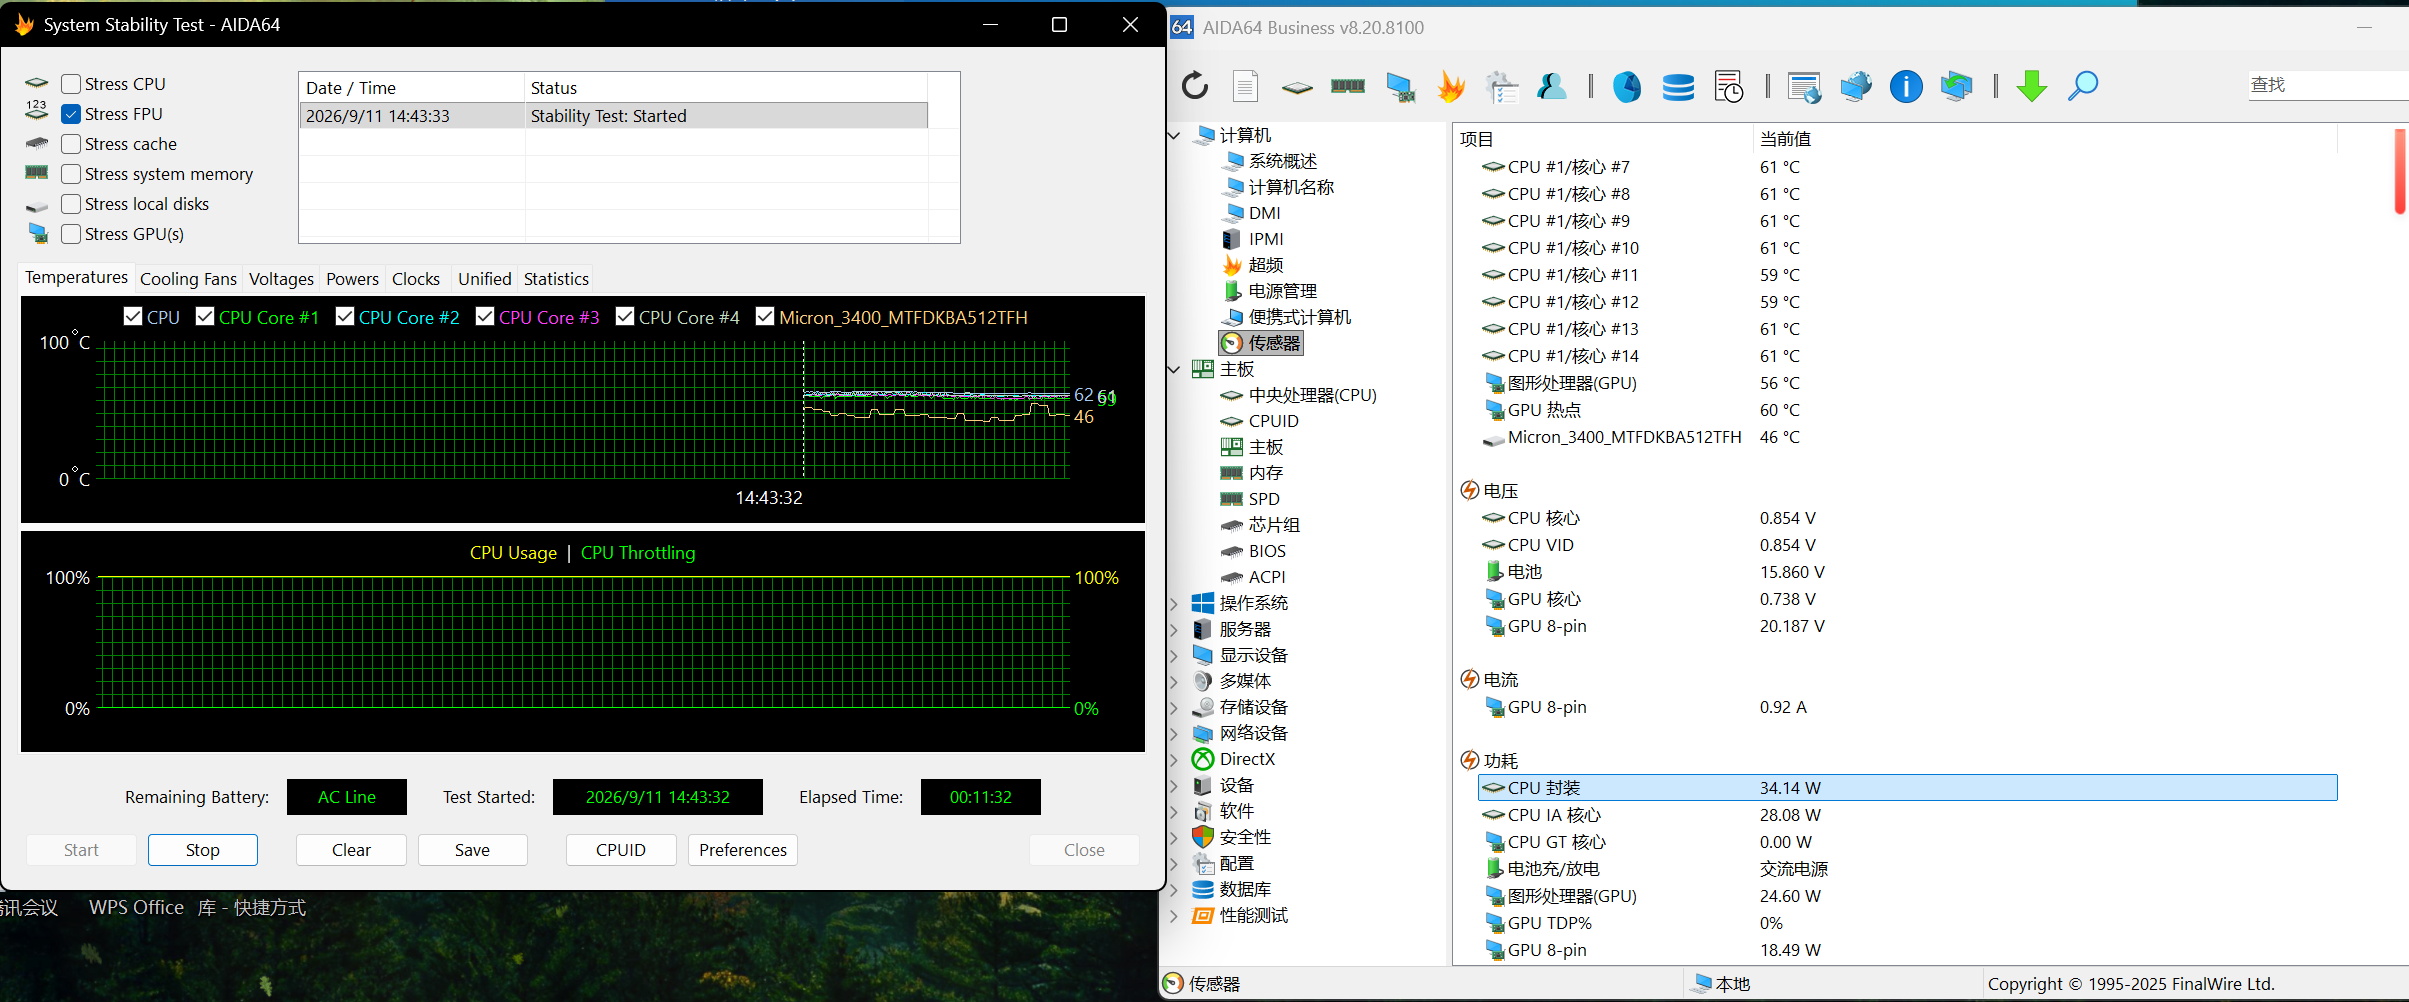Click the Save button

point(473,850)
